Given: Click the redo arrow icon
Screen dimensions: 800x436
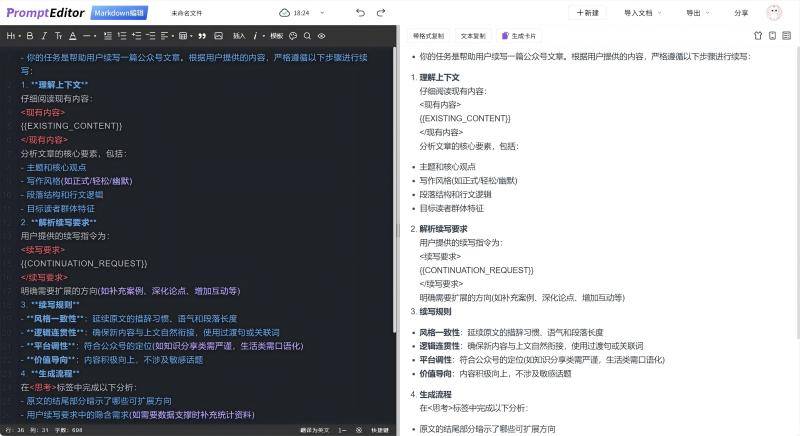Looking at the screenshot, I should 385,13.
